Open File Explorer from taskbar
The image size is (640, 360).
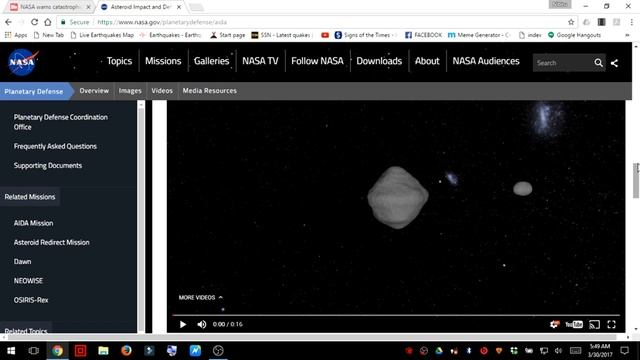click(103, 351)
